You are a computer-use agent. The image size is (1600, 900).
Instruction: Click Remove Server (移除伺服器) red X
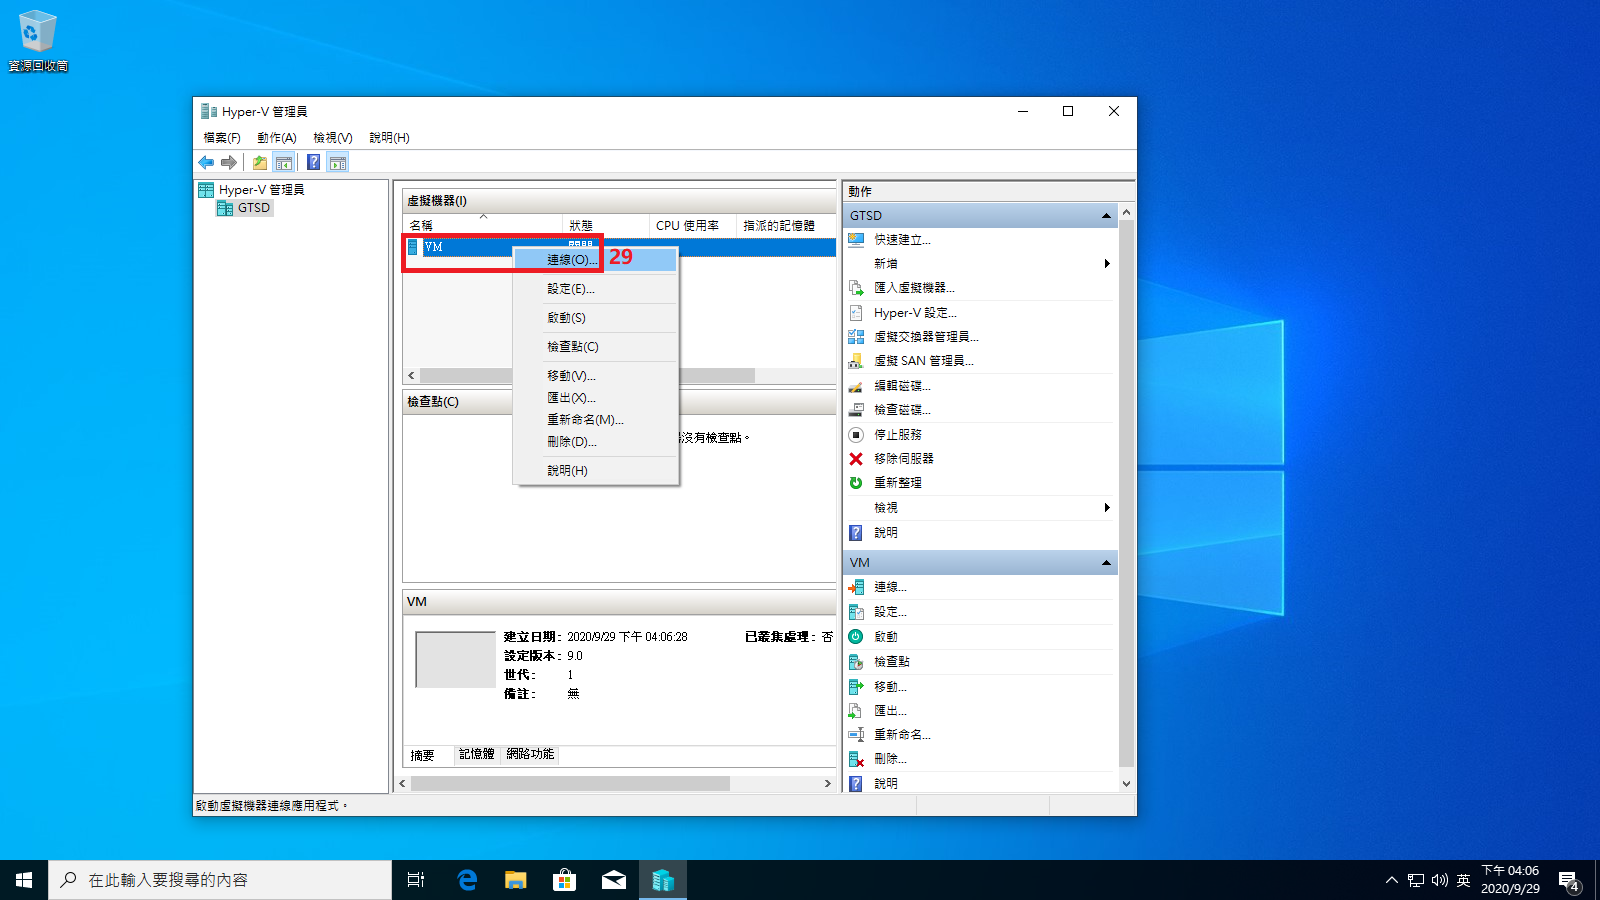pos(856,459)
